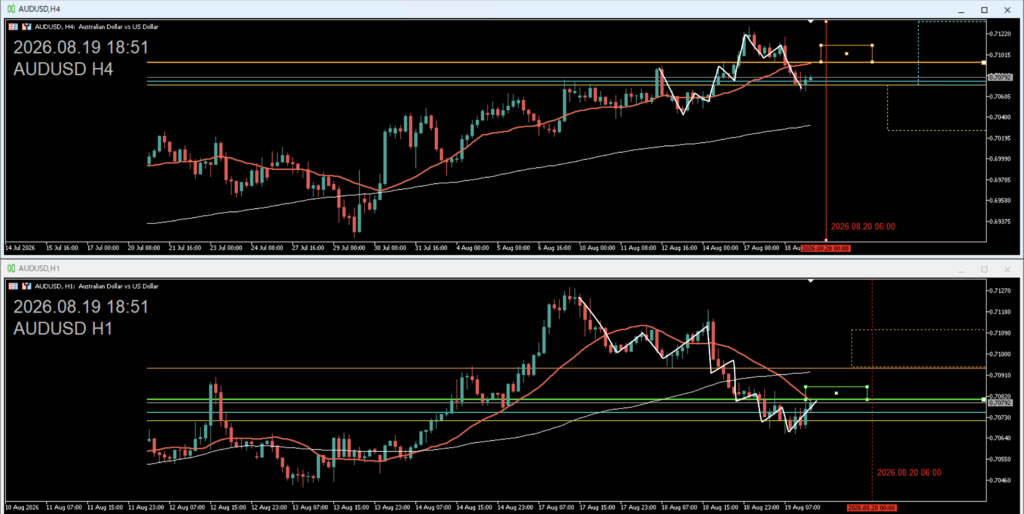Open one-click trading panel on H4 chart
The image size is (1024, 514).
(13, 27)
